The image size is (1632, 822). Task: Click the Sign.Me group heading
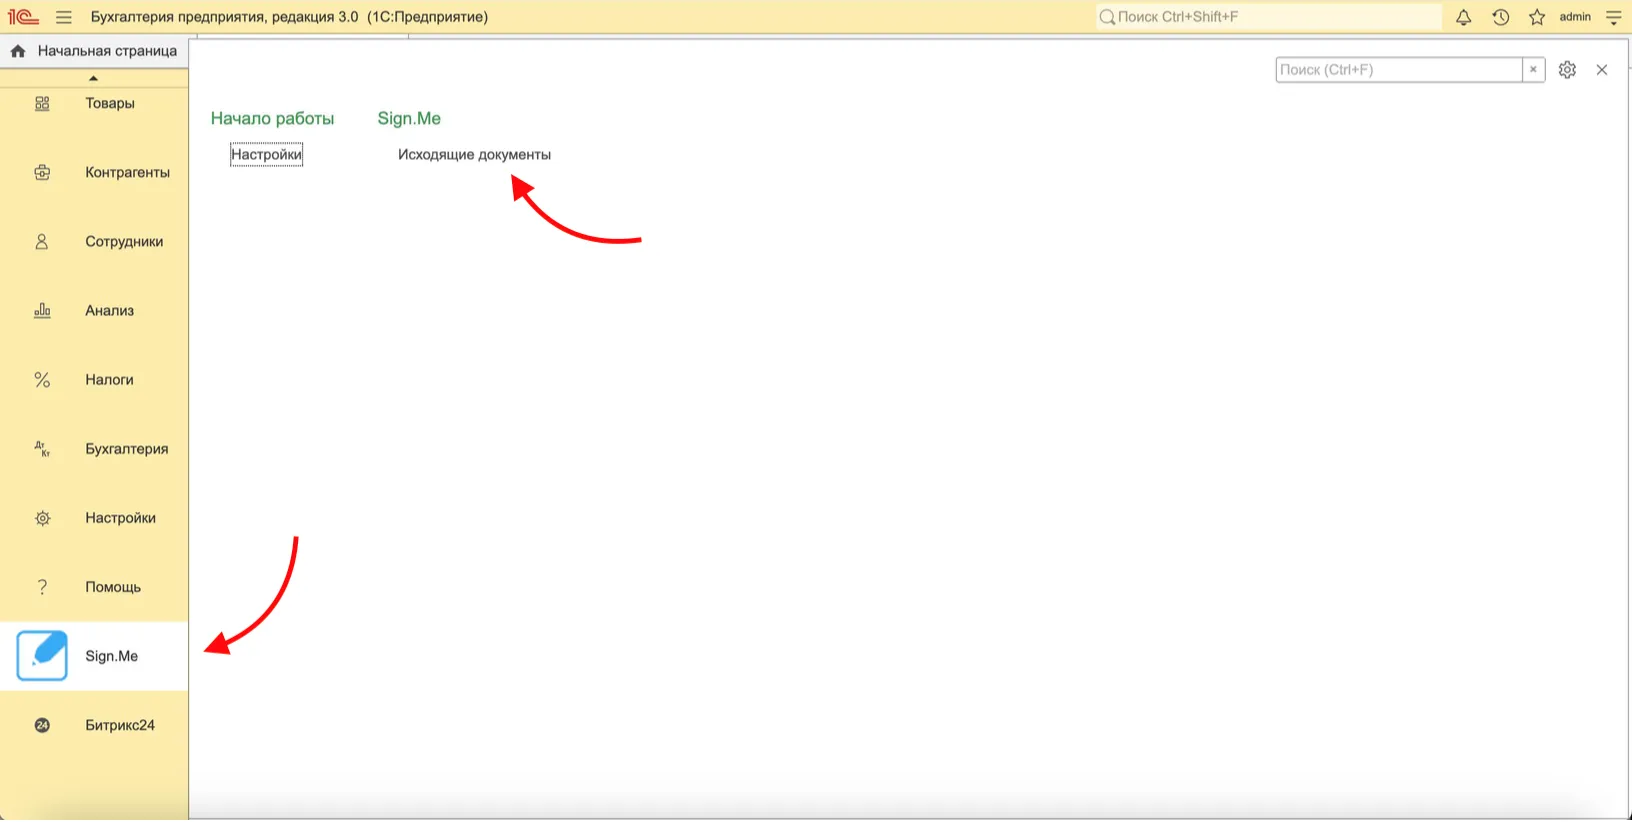(x=409, y=118)
